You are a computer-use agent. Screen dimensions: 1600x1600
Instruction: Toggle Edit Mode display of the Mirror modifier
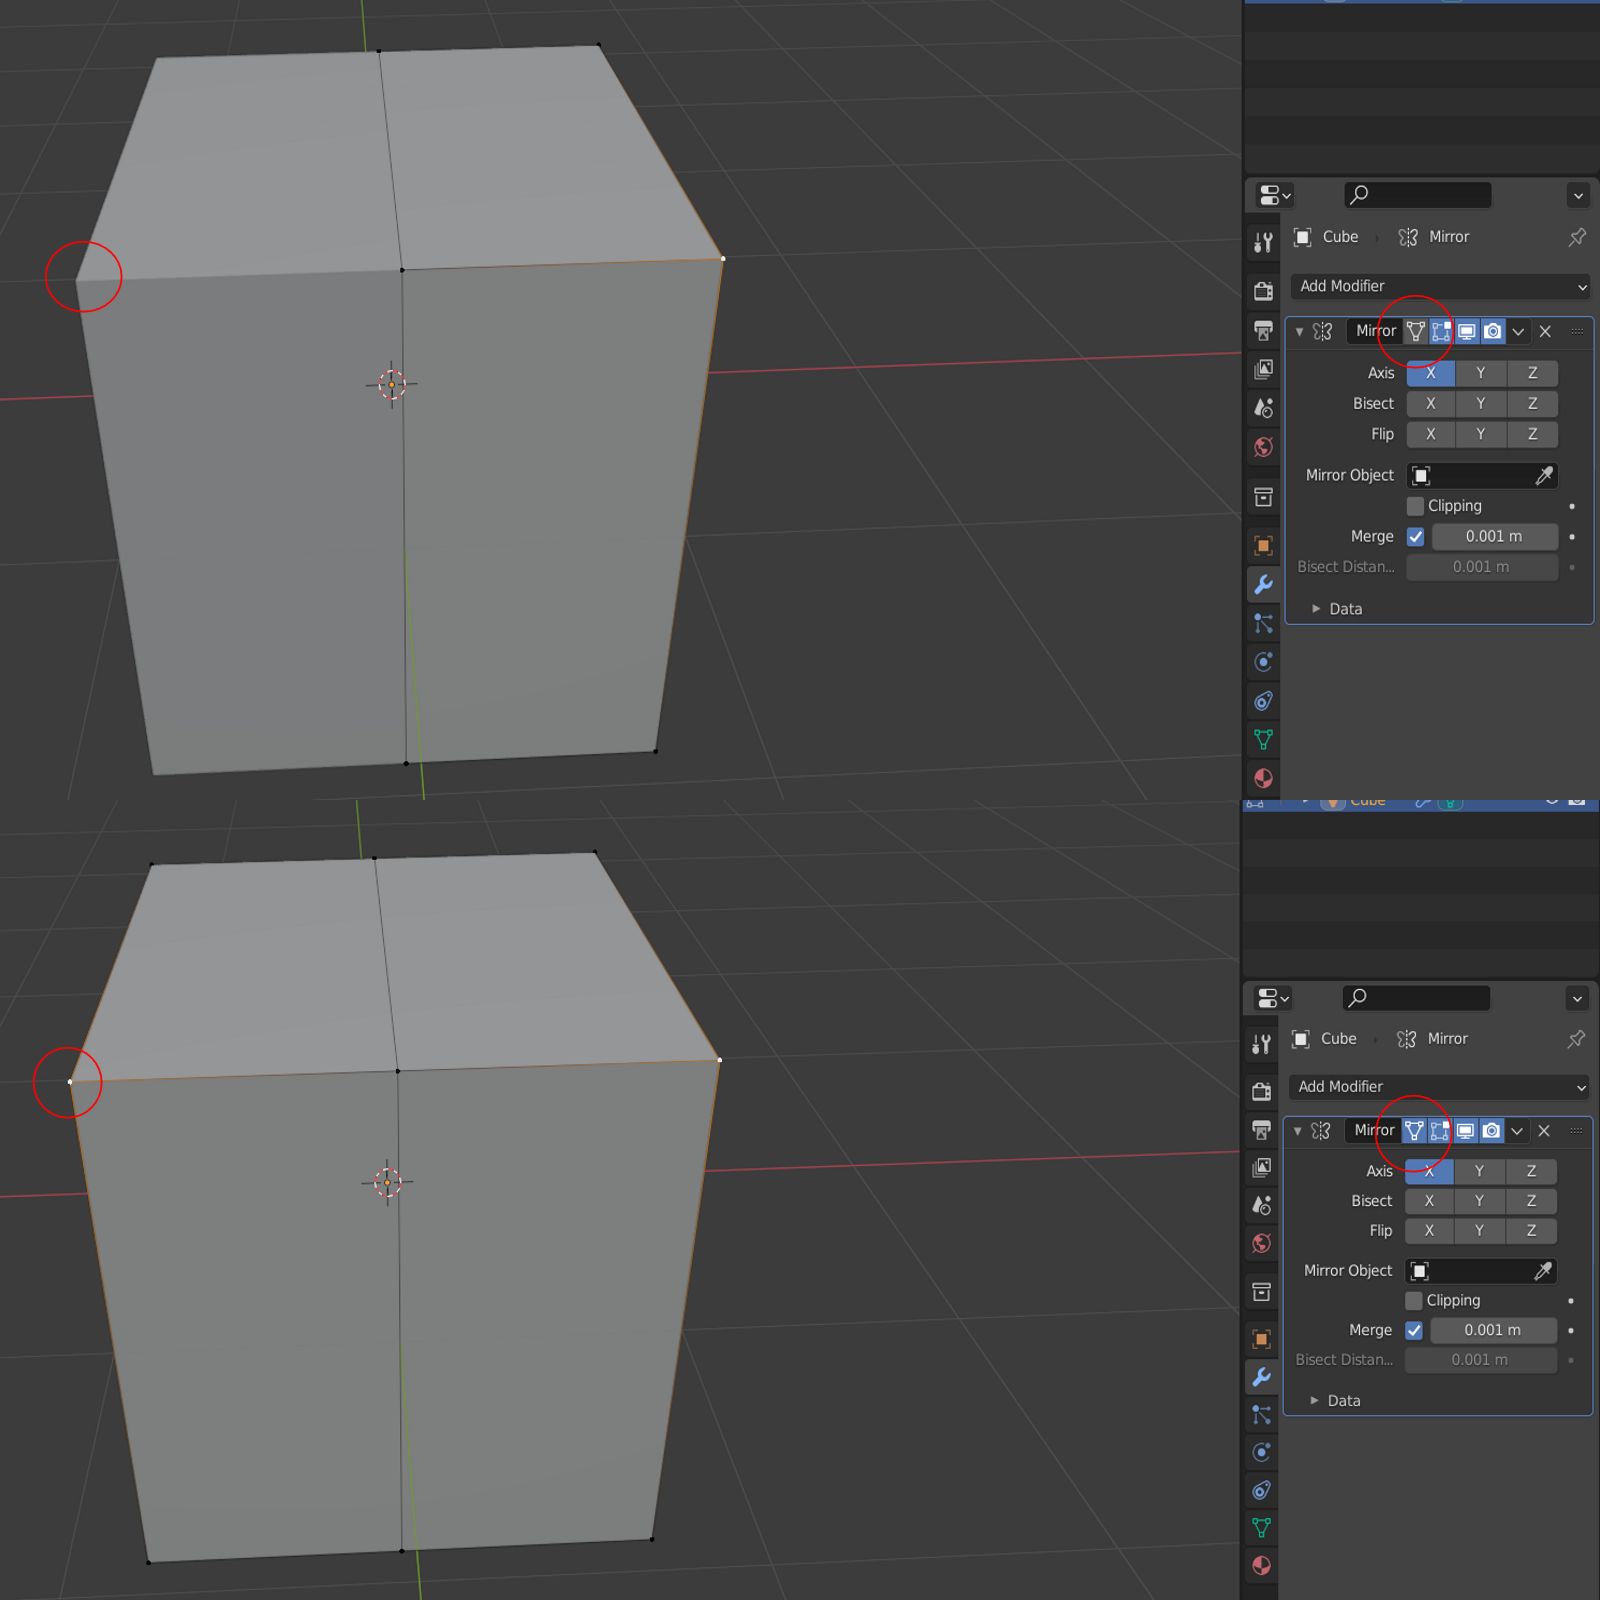click(x=1440, y=331)
